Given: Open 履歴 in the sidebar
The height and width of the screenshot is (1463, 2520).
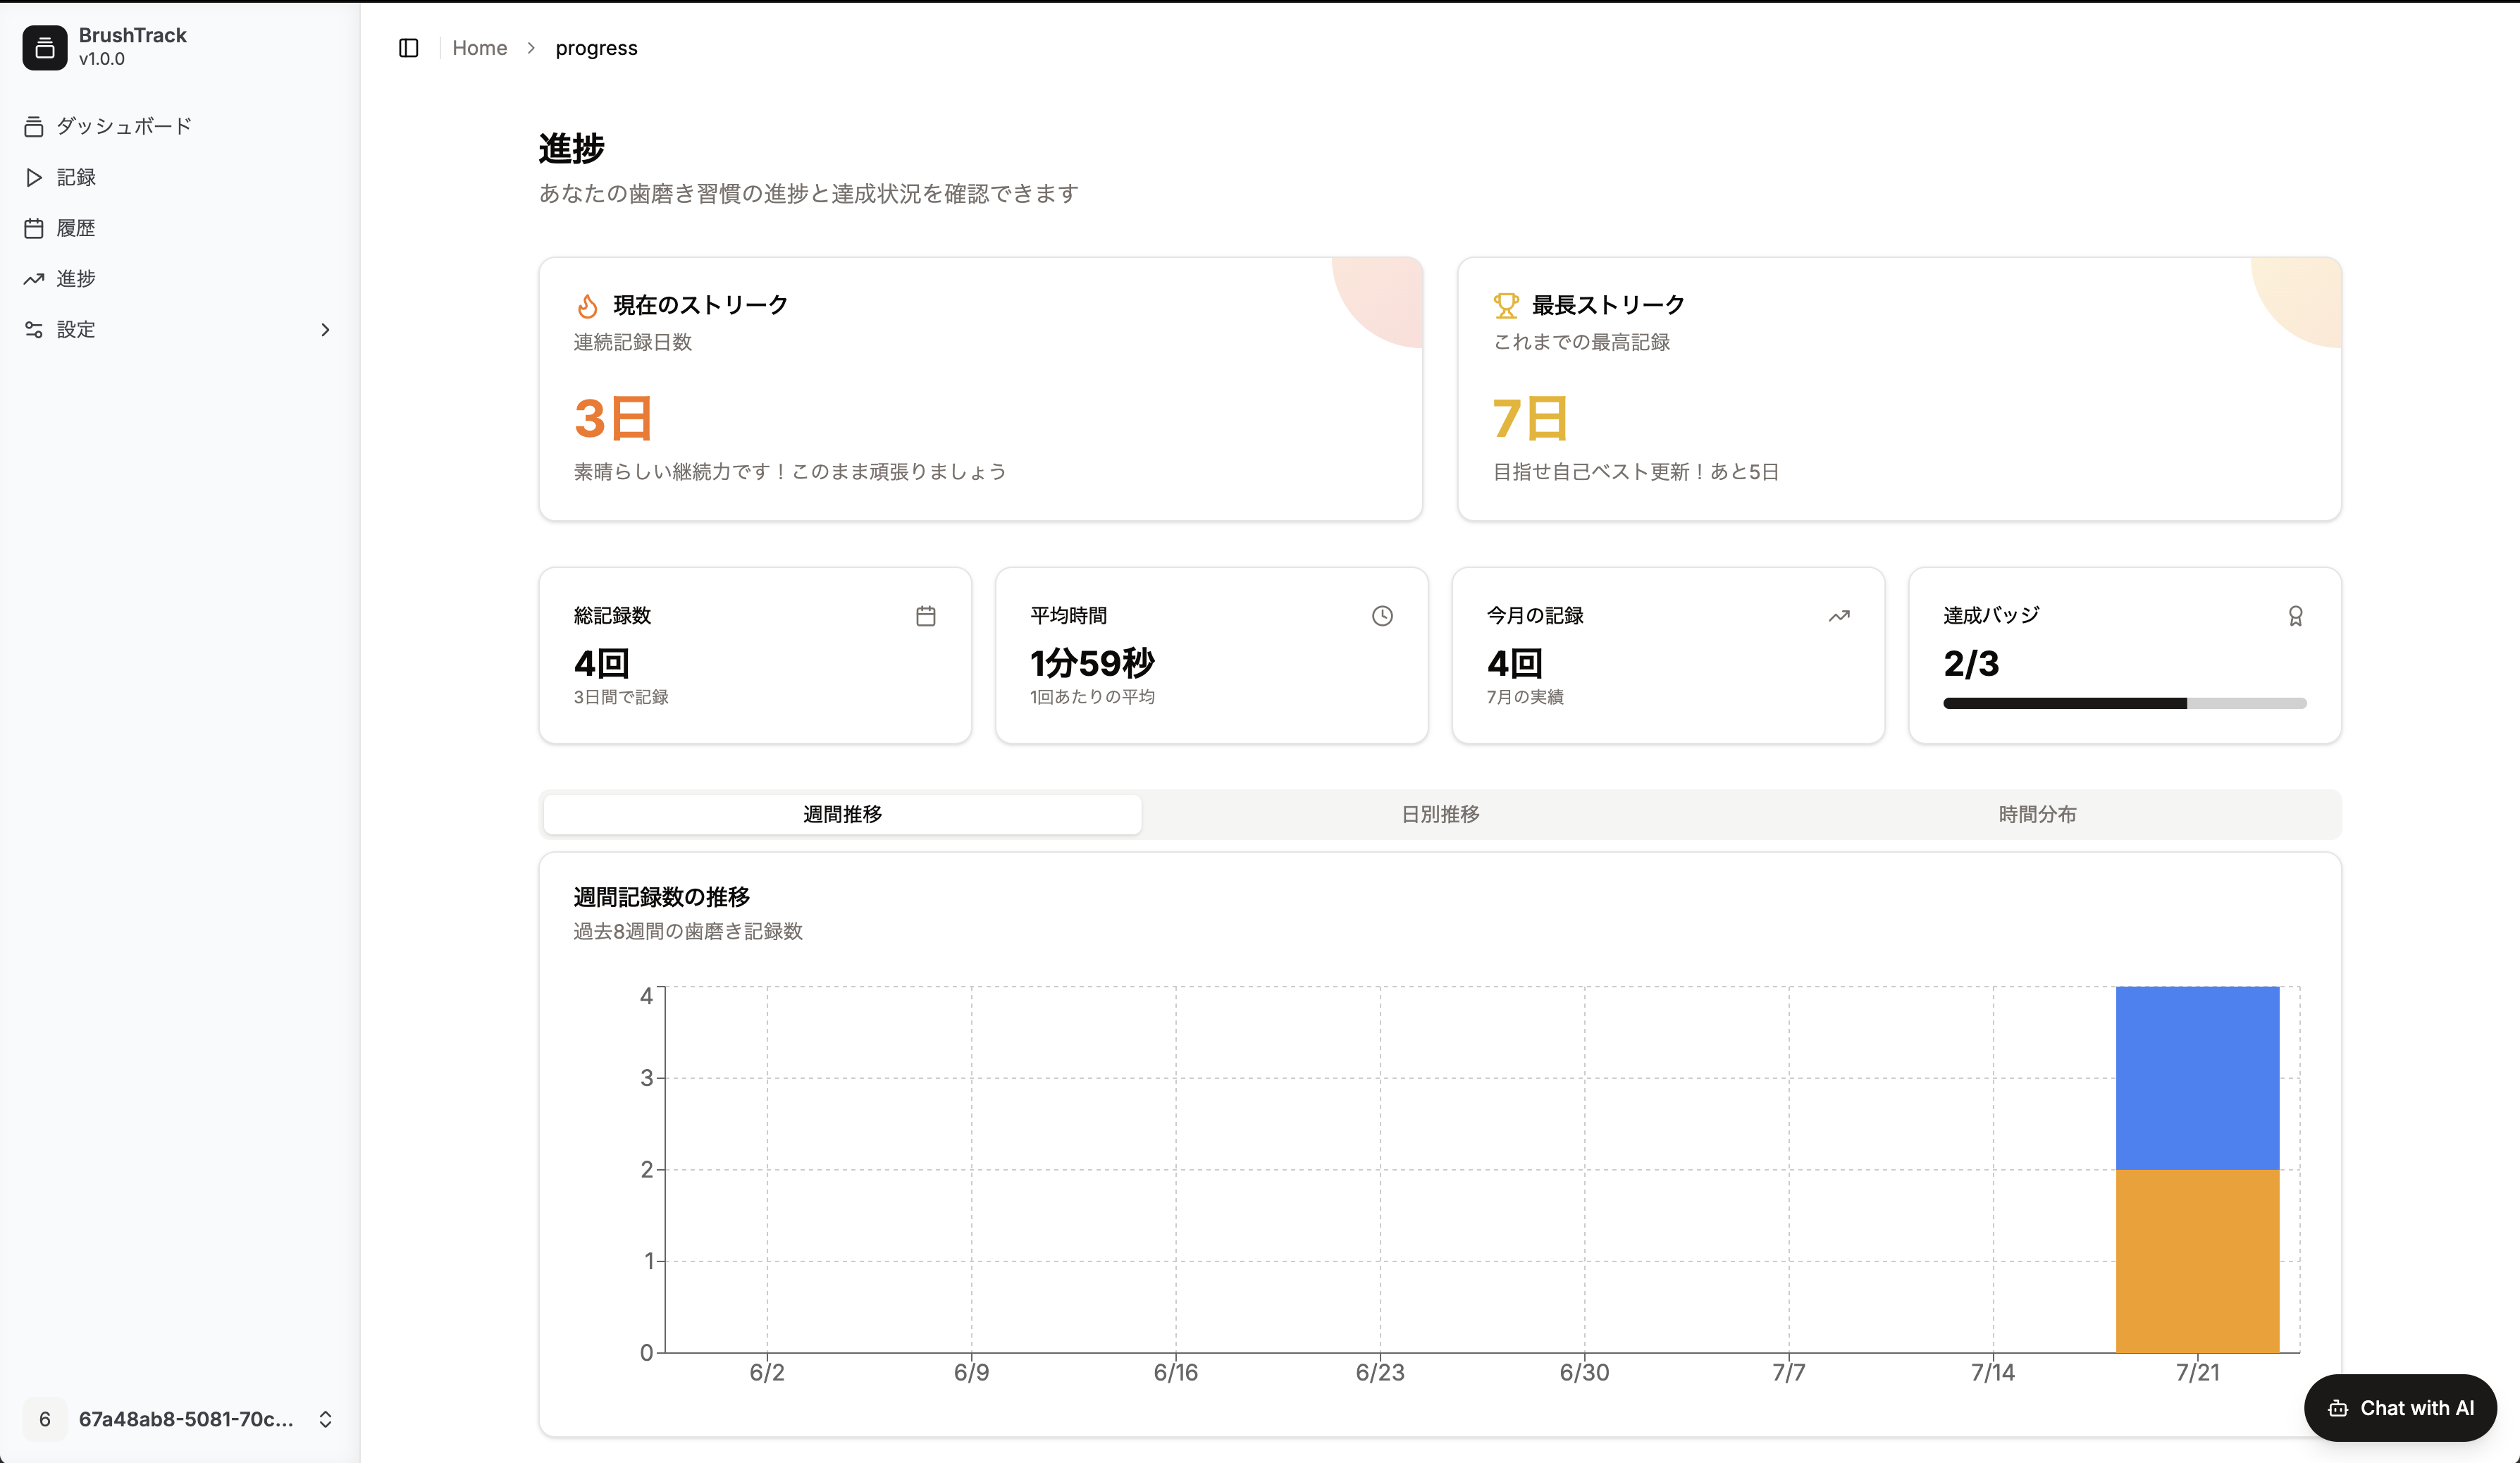Looking at the screenshot, I should [x=180, y=228].
